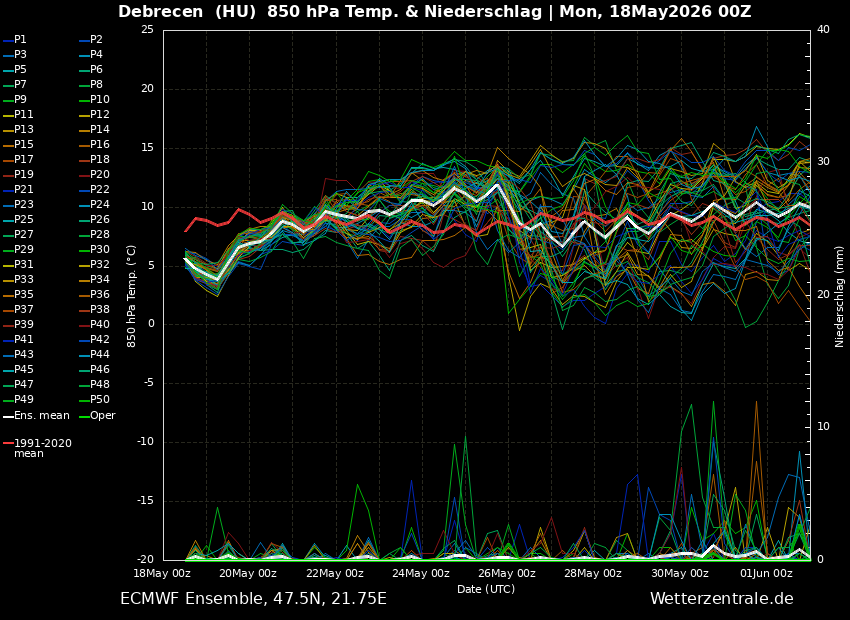This screenshot has width=850, height=620.
Task: Click legend entry P50
Action: point(94,399)
